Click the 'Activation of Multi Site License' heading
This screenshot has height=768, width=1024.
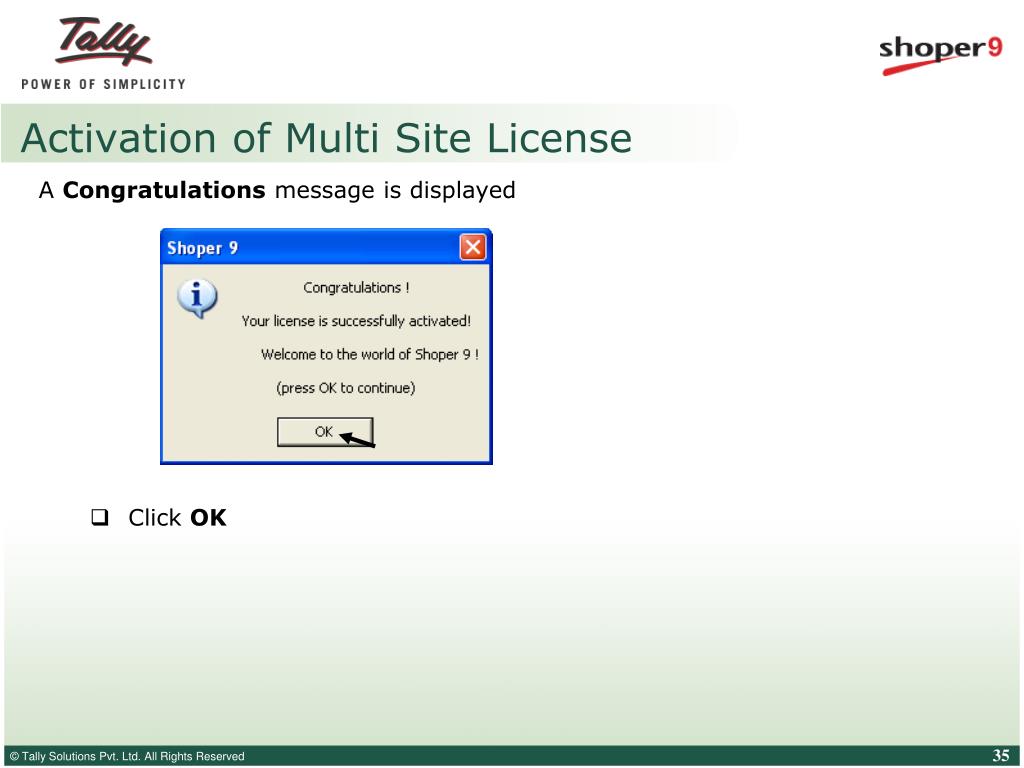pos(327,138)
